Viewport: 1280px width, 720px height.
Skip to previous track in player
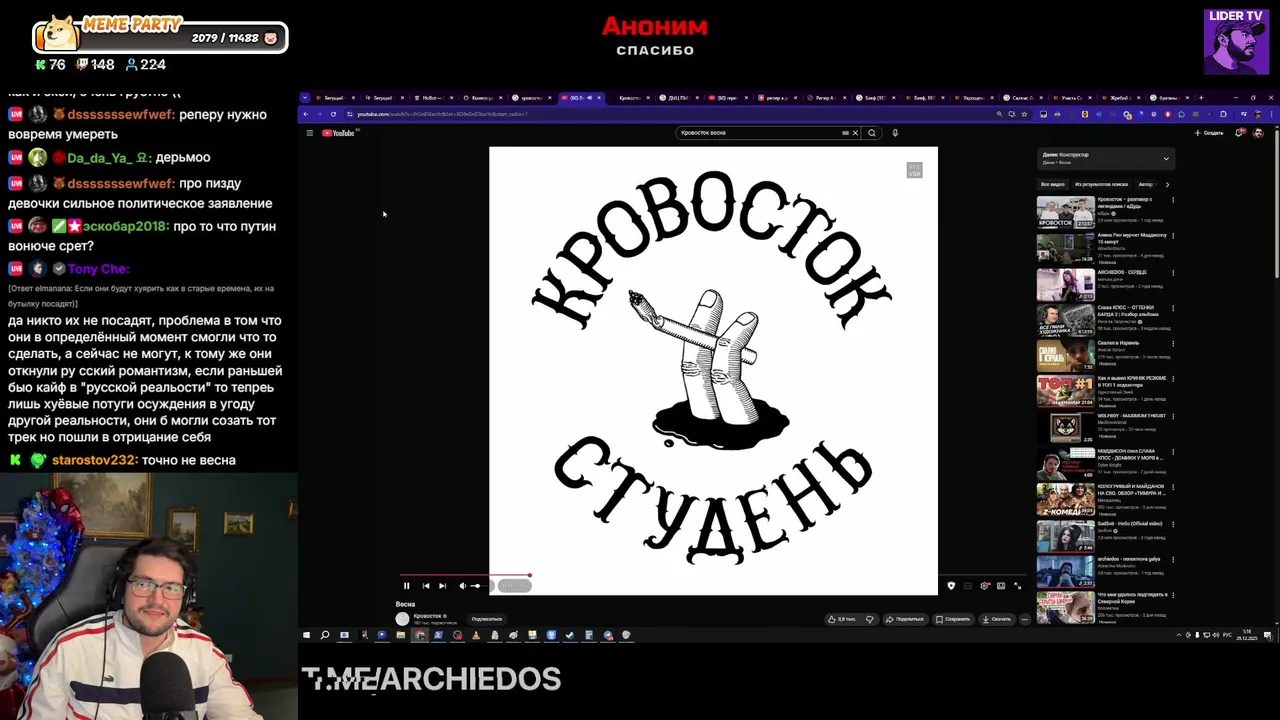point(426,586)
